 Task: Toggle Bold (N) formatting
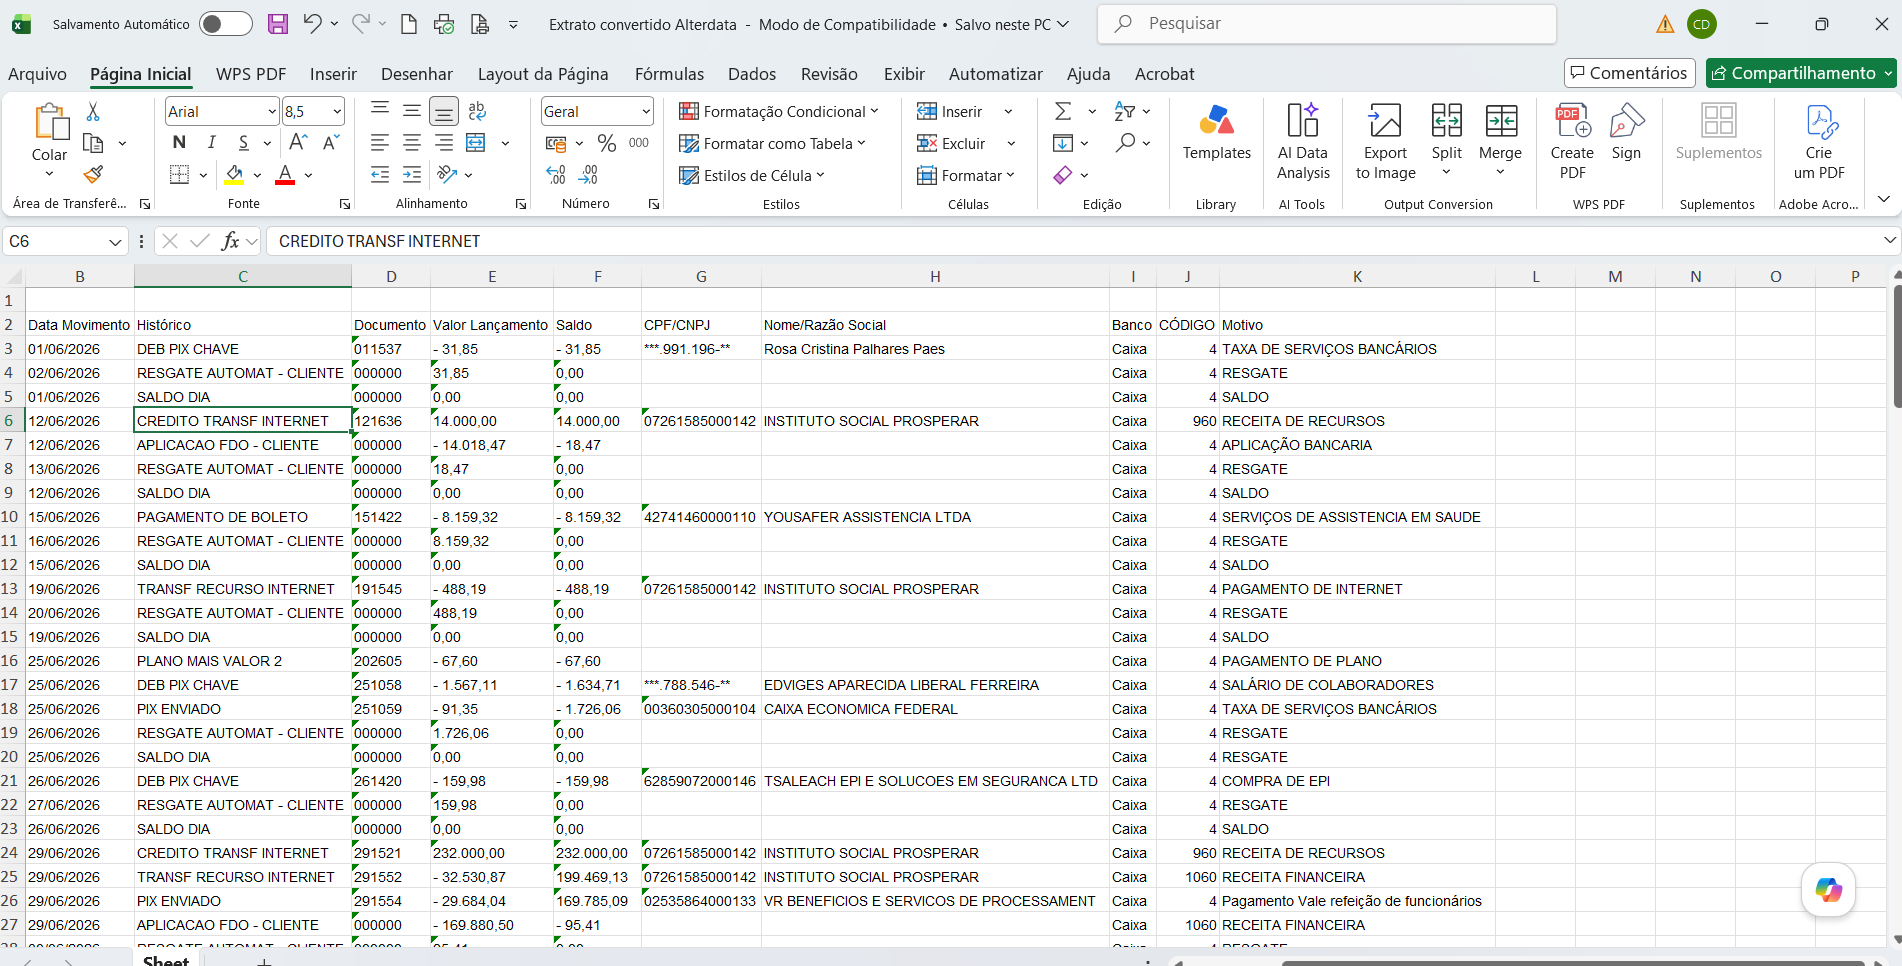point(179,143)
